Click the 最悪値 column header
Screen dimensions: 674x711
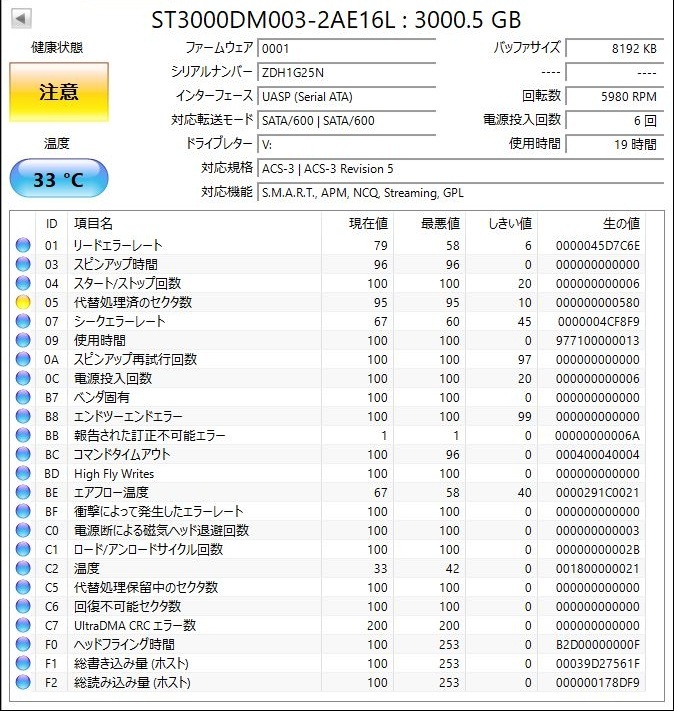430,224
